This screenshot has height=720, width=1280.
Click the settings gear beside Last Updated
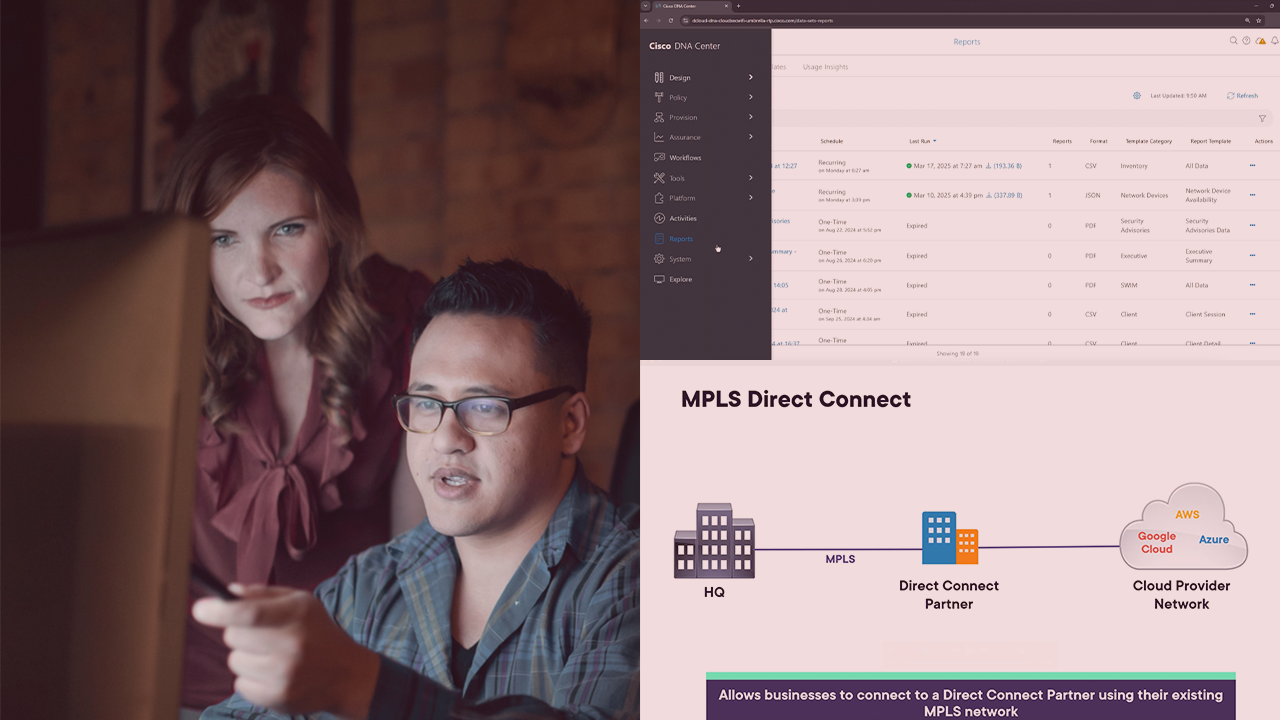point(1137,96)
